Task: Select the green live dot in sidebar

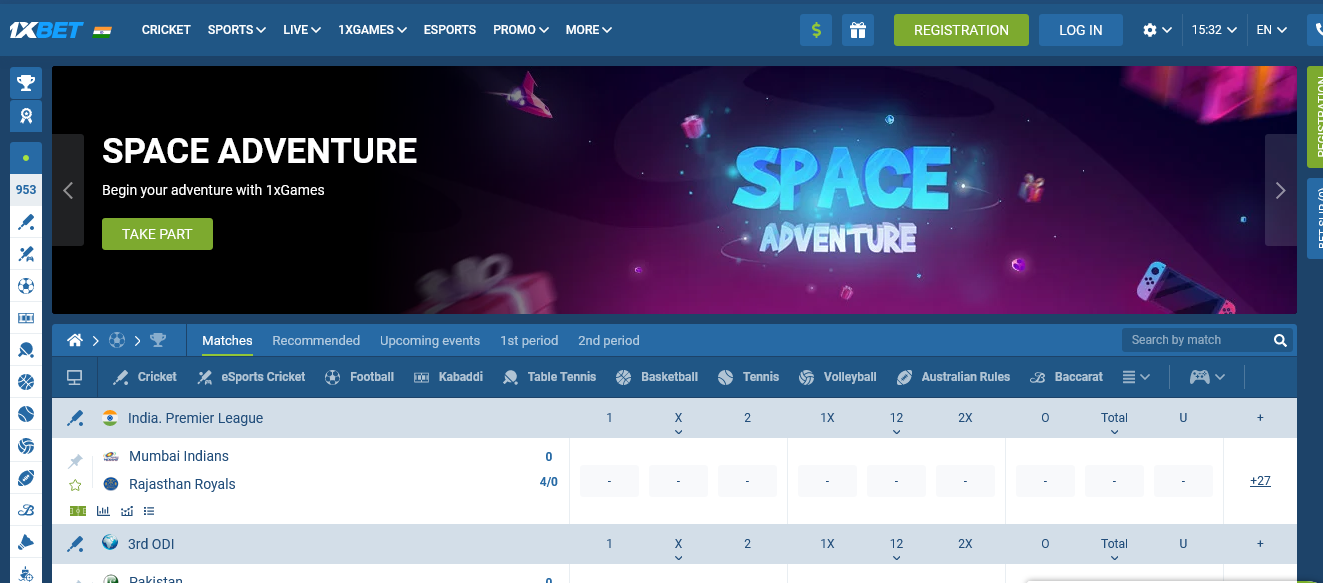Action: click(26, 157)
